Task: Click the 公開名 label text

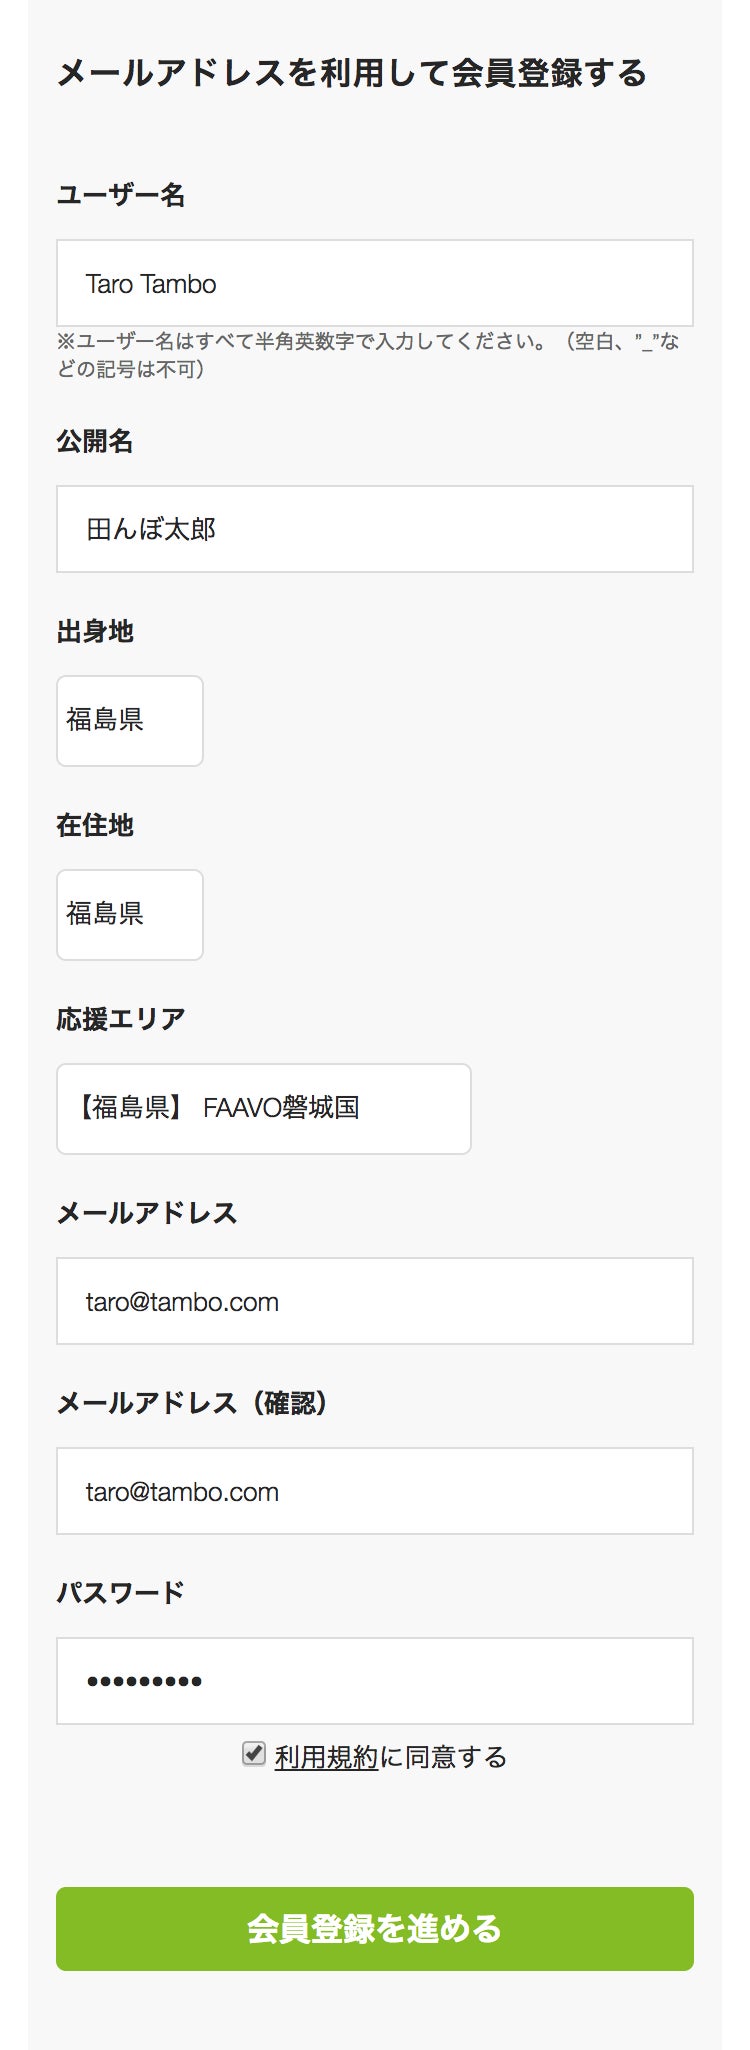Action: tap(95, 441)
